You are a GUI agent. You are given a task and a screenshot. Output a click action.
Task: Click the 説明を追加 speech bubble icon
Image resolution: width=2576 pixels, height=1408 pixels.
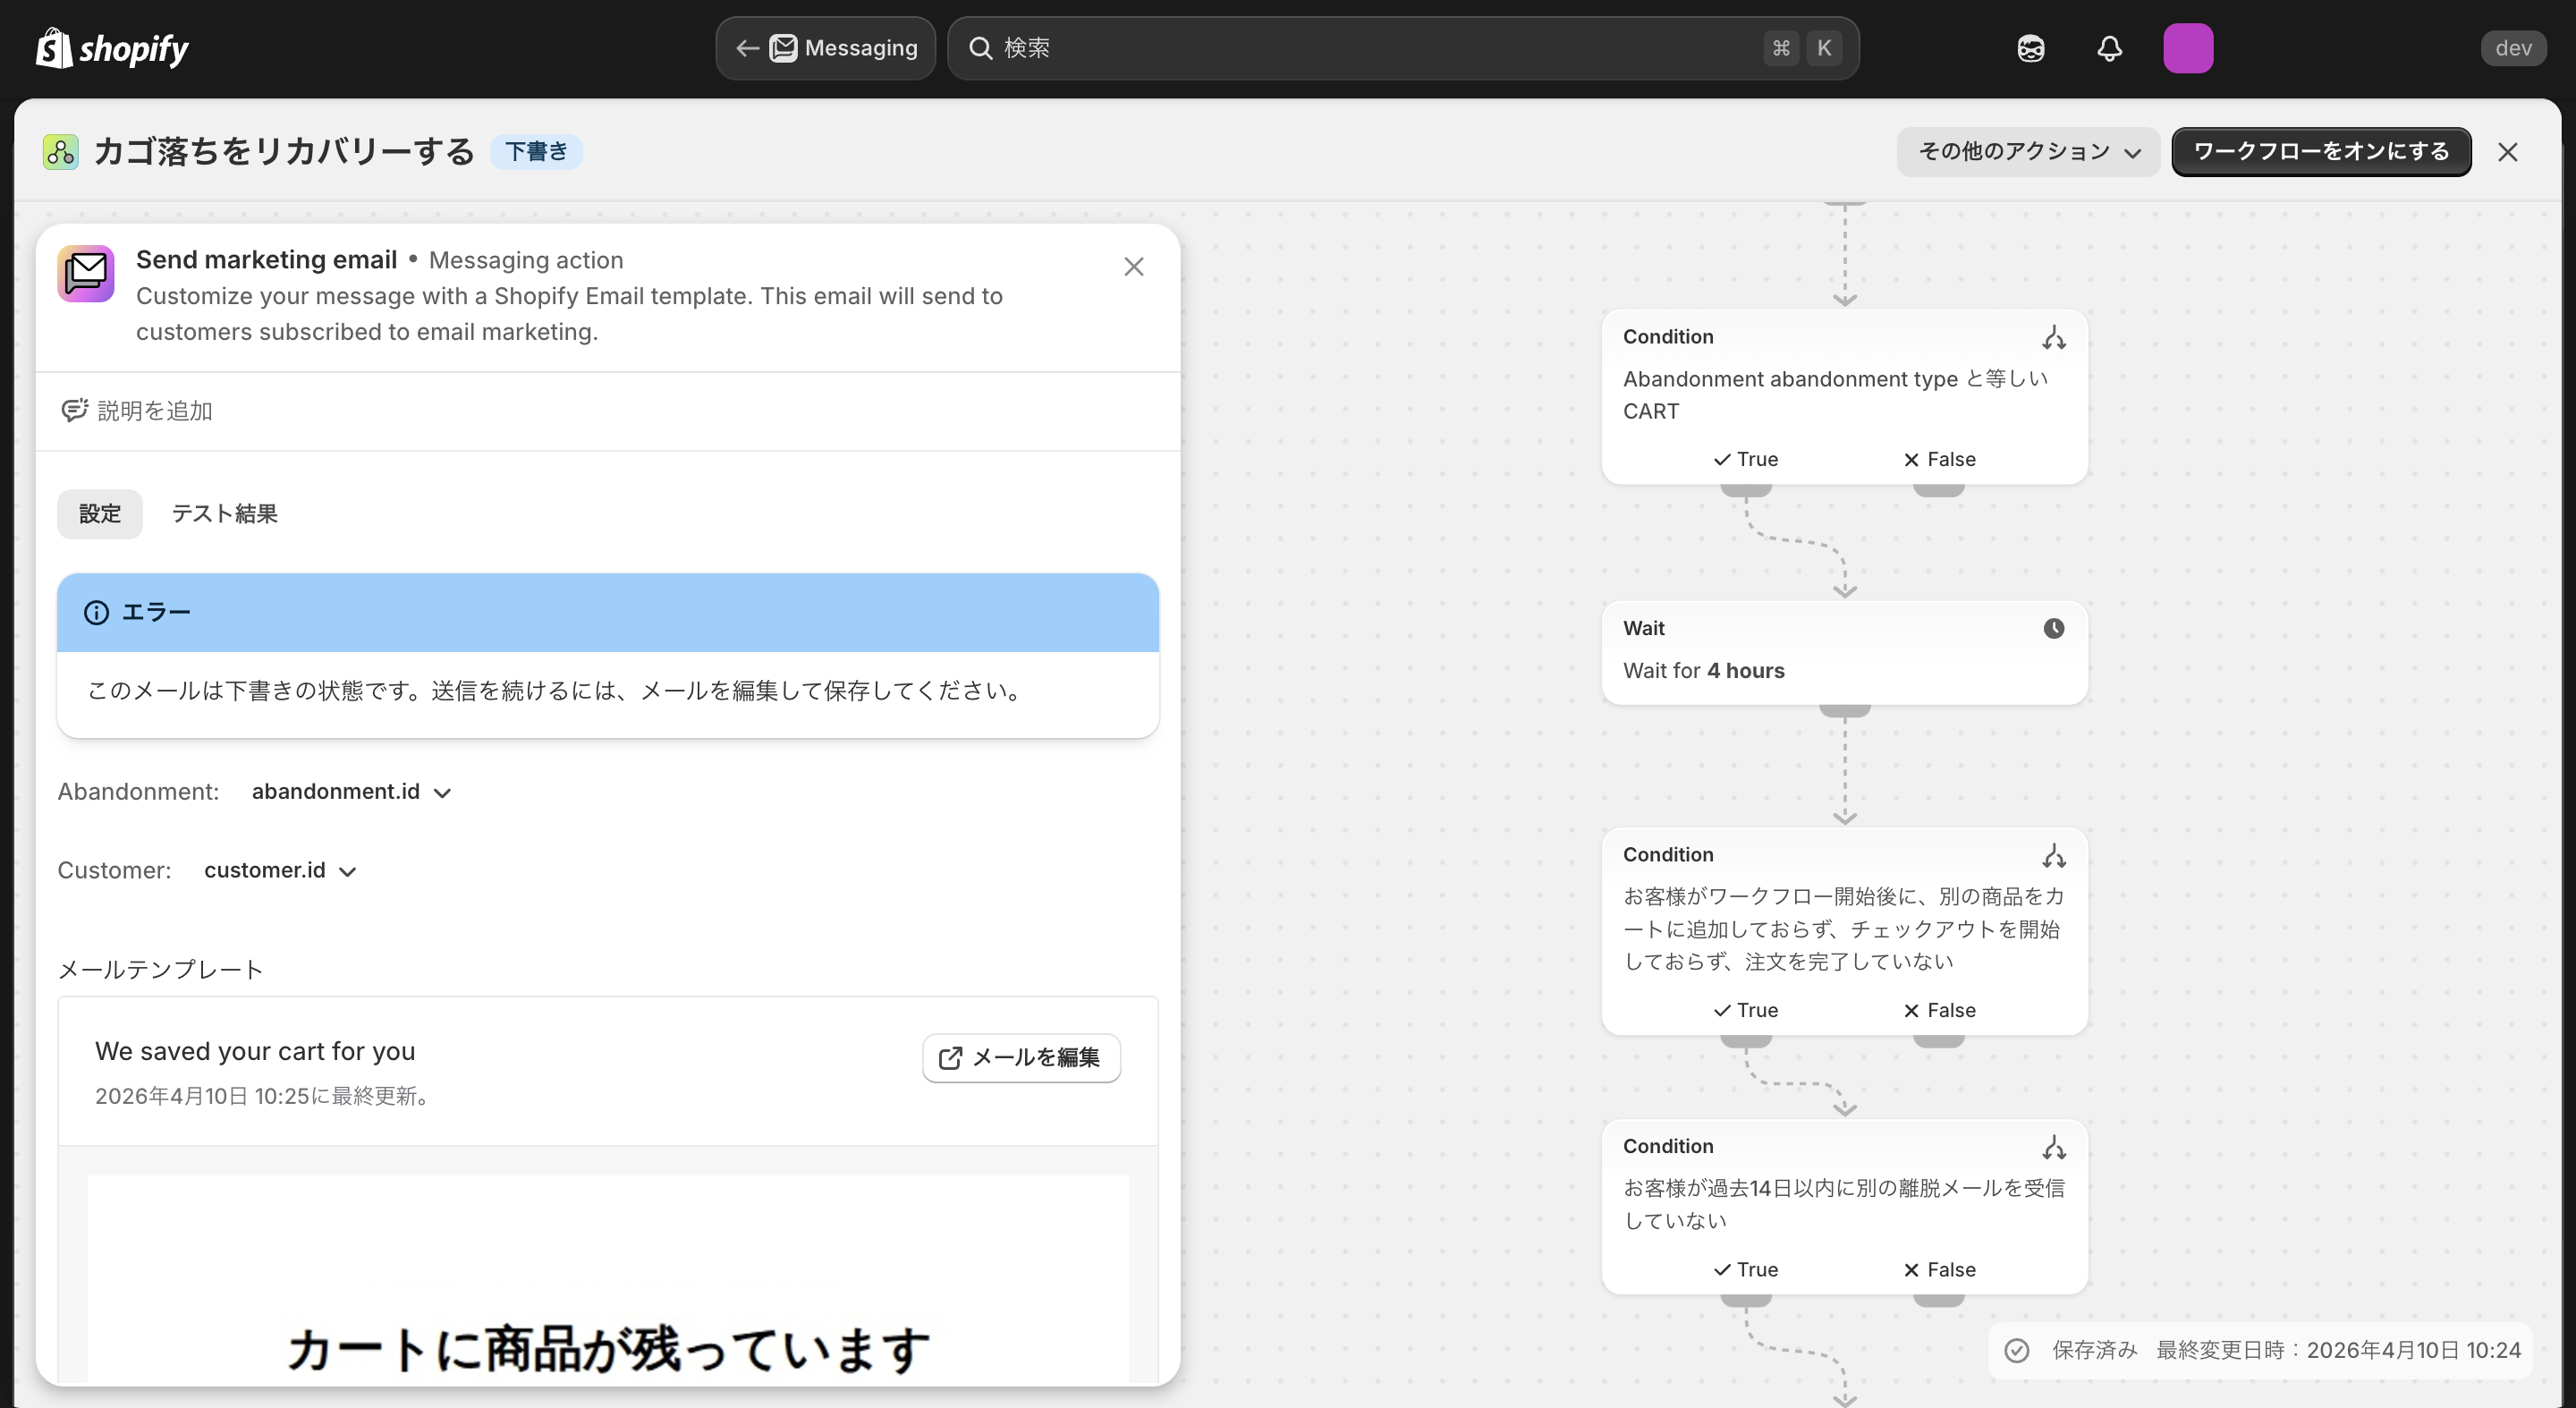pyautogui.click(x=74, y=410)
